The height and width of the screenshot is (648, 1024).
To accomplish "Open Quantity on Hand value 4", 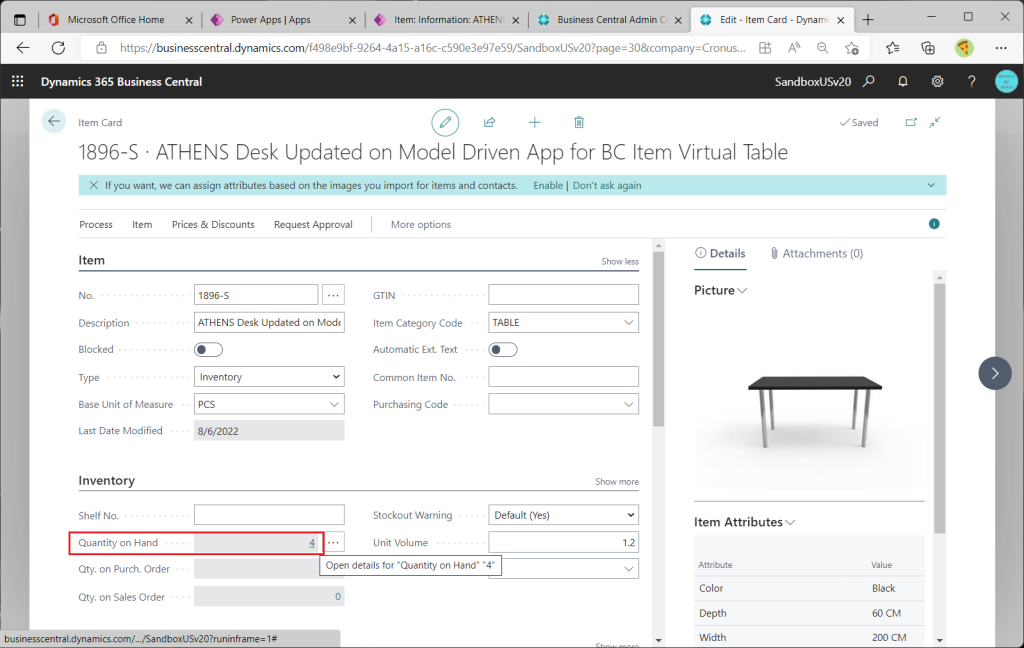I will 312,543.
